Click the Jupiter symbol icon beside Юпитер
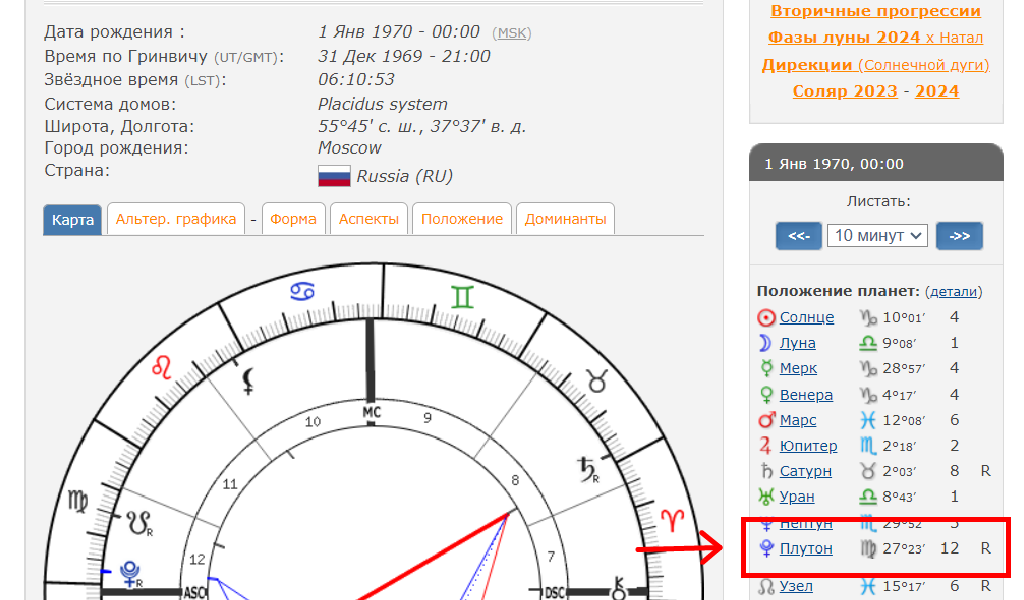The image size is (1024, 600). 765,446
